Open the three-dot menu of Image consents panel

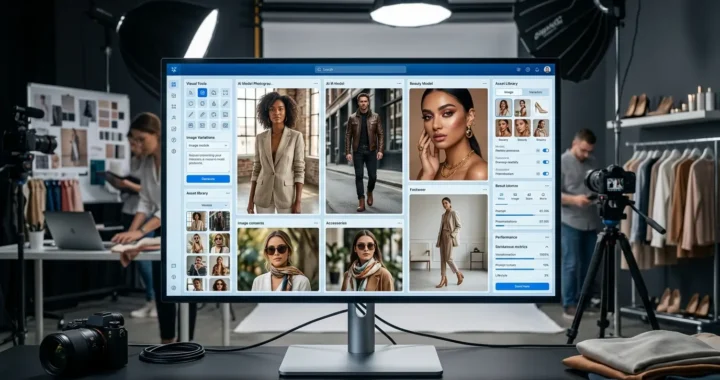coord(315,223)
